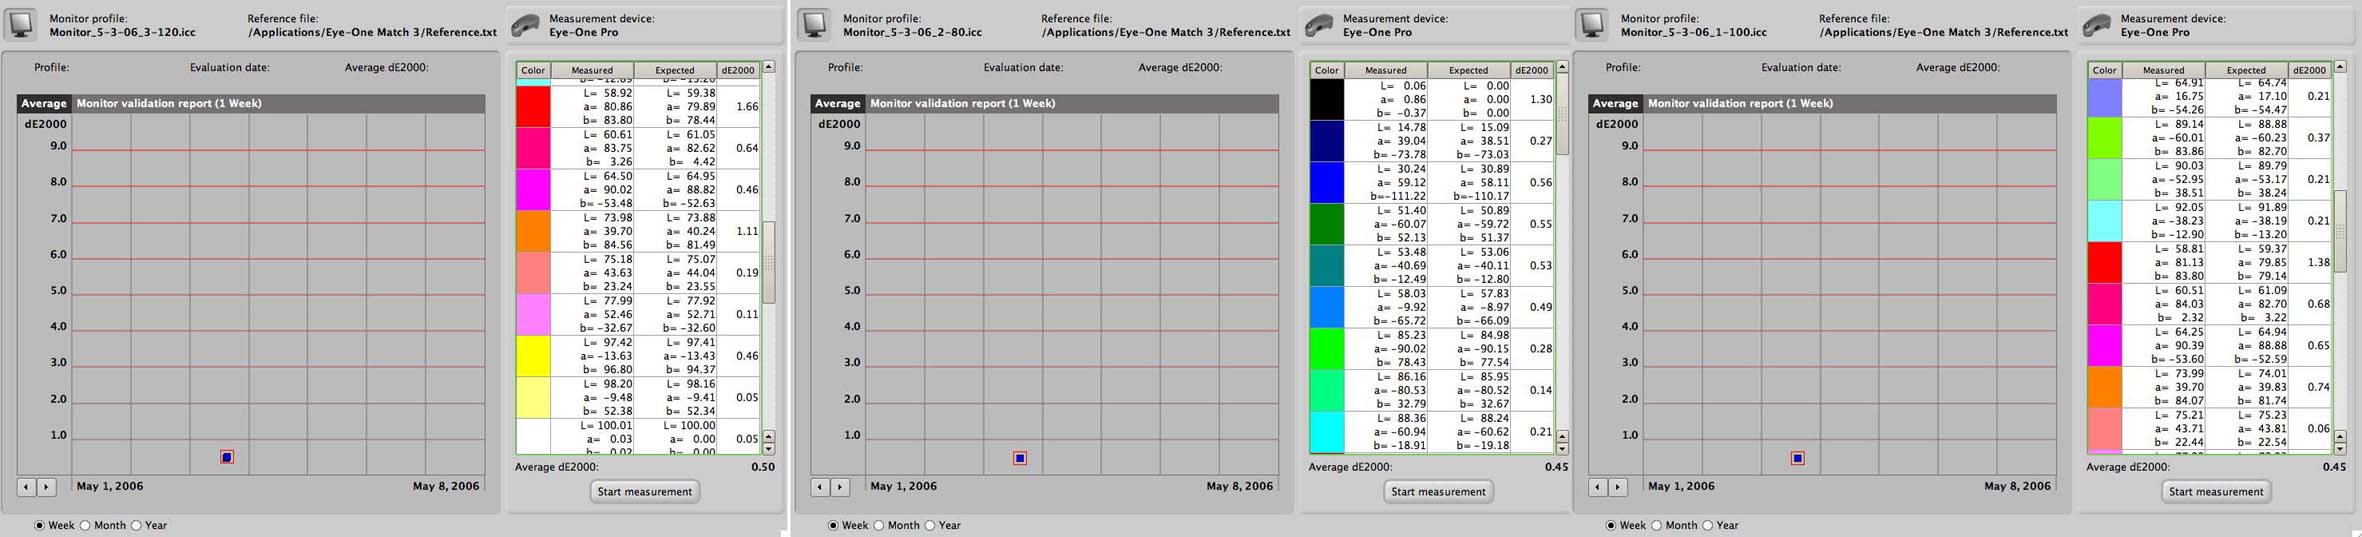Viewport: 2362px width, 537px height.
Task: Click scrollbar thumb of 2-80 color table
Action: pos(1563,115)
